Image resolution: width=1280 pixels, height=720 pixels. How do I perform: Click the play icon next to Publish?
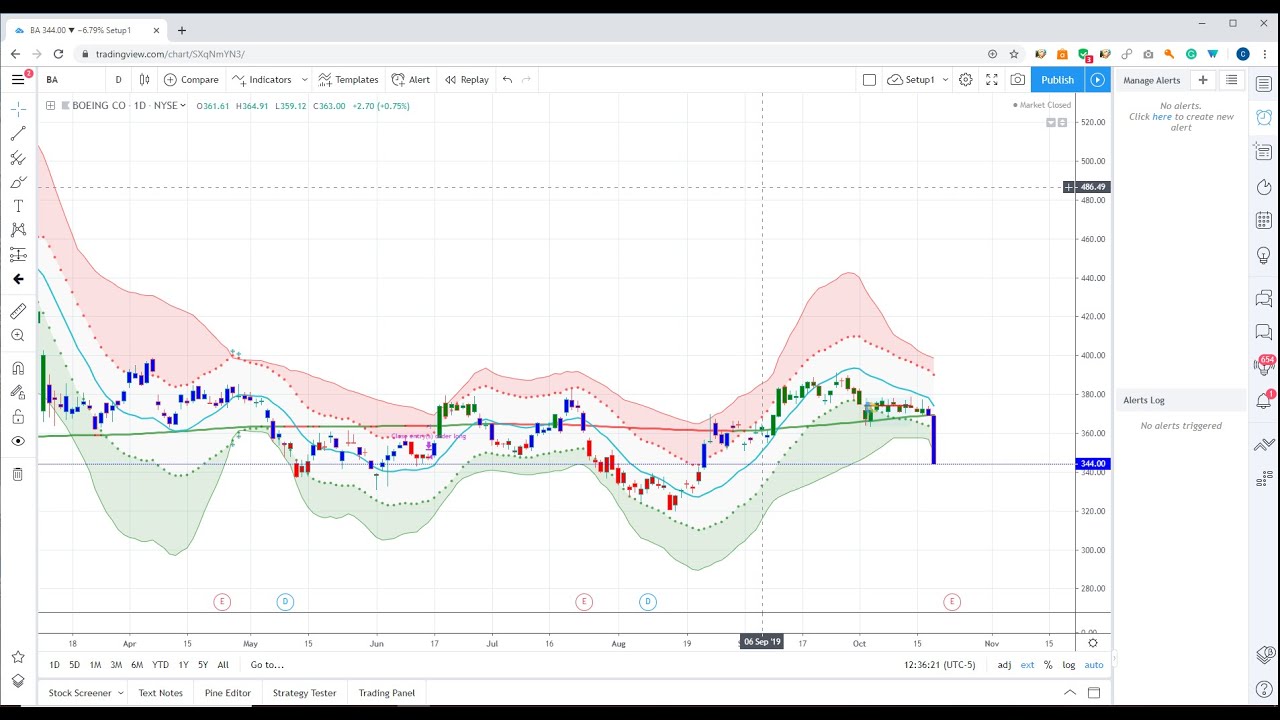click(1098, 80)
